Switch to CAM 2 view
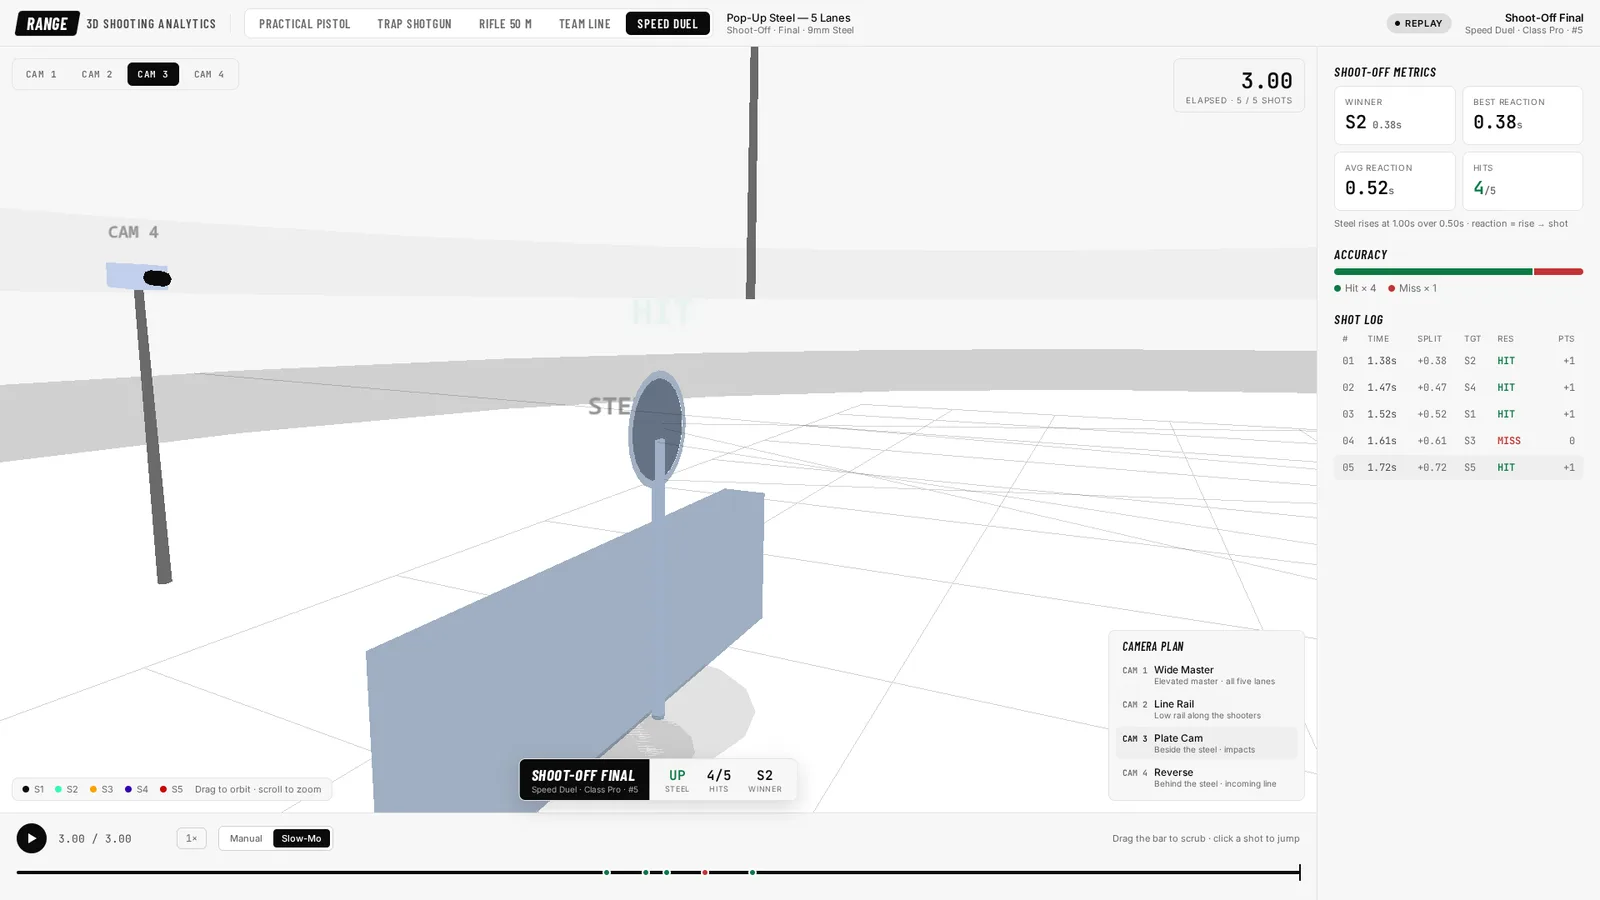The height and width of the screenshot is (900, 1600). 97,74
